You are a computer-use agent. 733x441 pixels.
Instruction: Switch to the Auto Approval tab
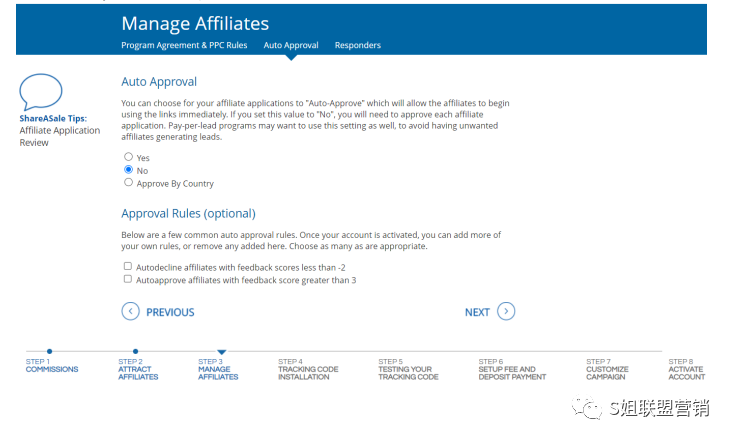(x=291, y=45)
